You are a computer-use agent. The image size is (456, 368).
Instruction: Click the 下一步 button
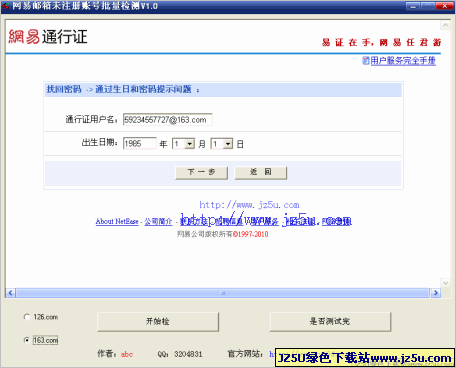coord(201,173)
